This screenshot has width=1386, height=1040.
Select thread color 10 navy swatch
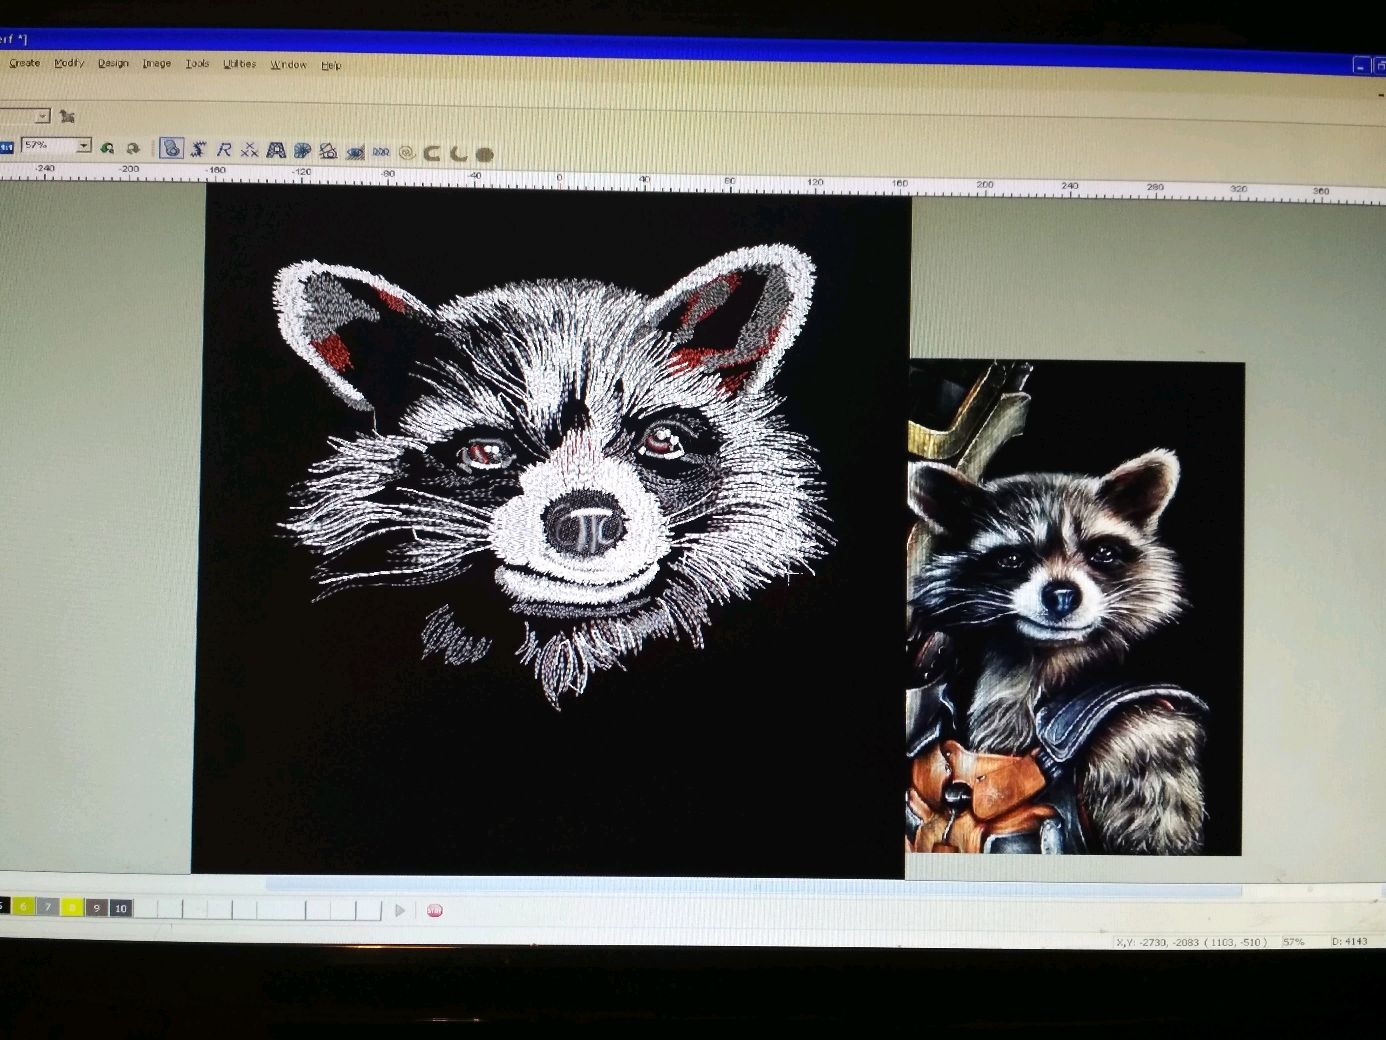pos(121,908)
